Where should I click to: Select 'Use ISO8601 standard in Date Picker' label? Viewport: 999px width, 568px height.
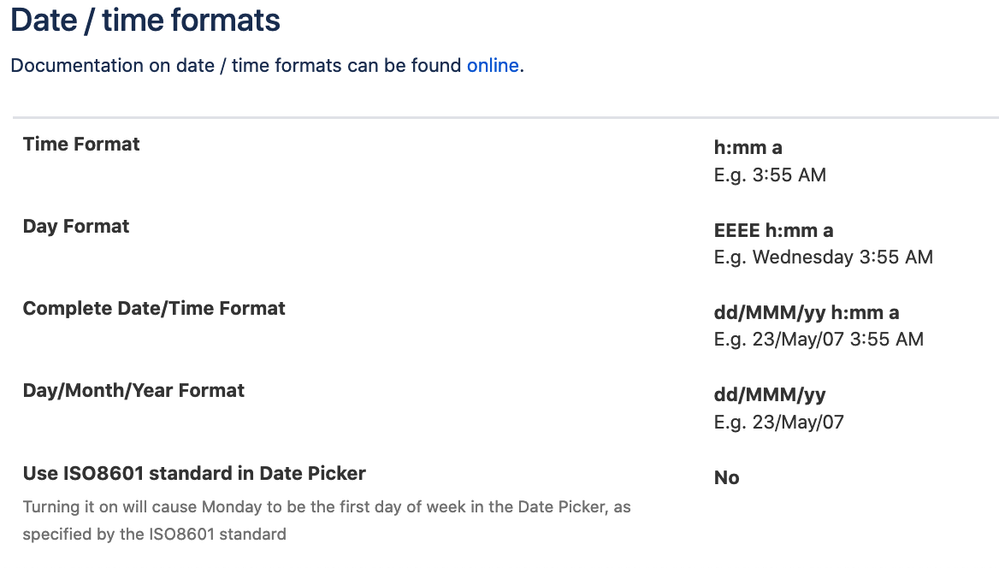point(194,473)
